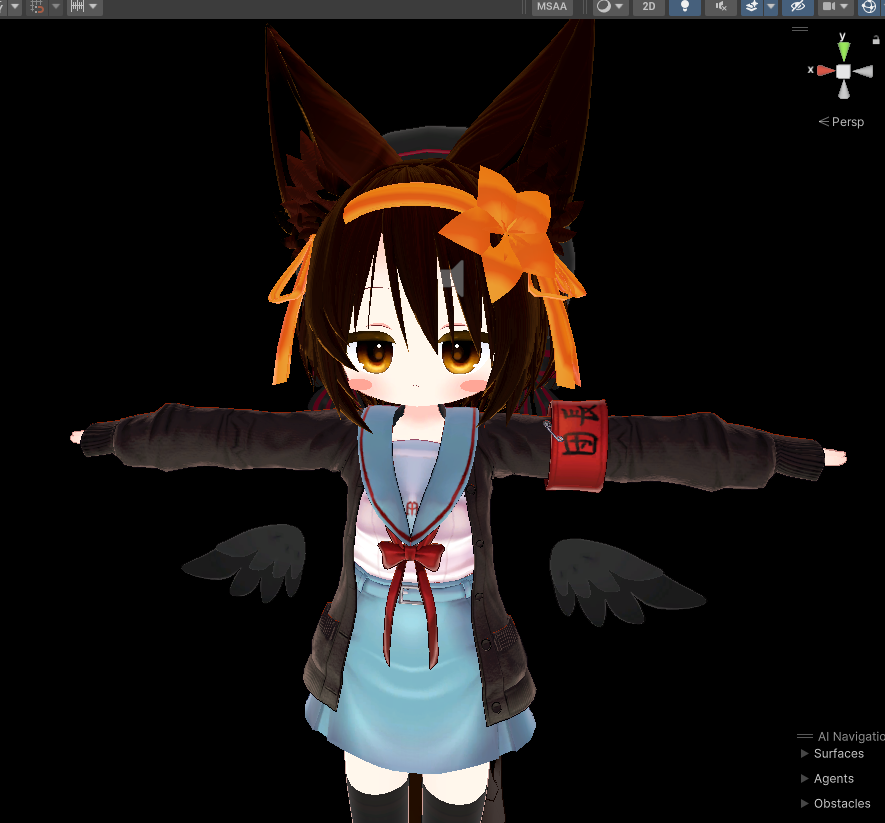The width and height of the screenshot is (885, 823).
Task: Toggle 2D view mode
Action: [649, 7]
